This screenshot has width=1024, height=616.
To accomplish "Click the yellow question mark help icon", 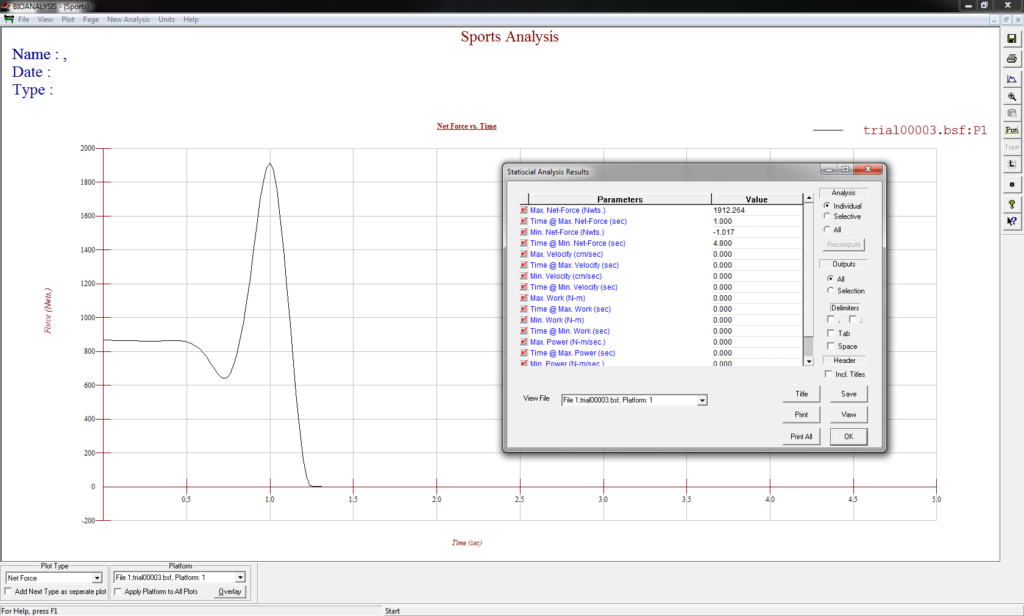I will point(1011,203).
